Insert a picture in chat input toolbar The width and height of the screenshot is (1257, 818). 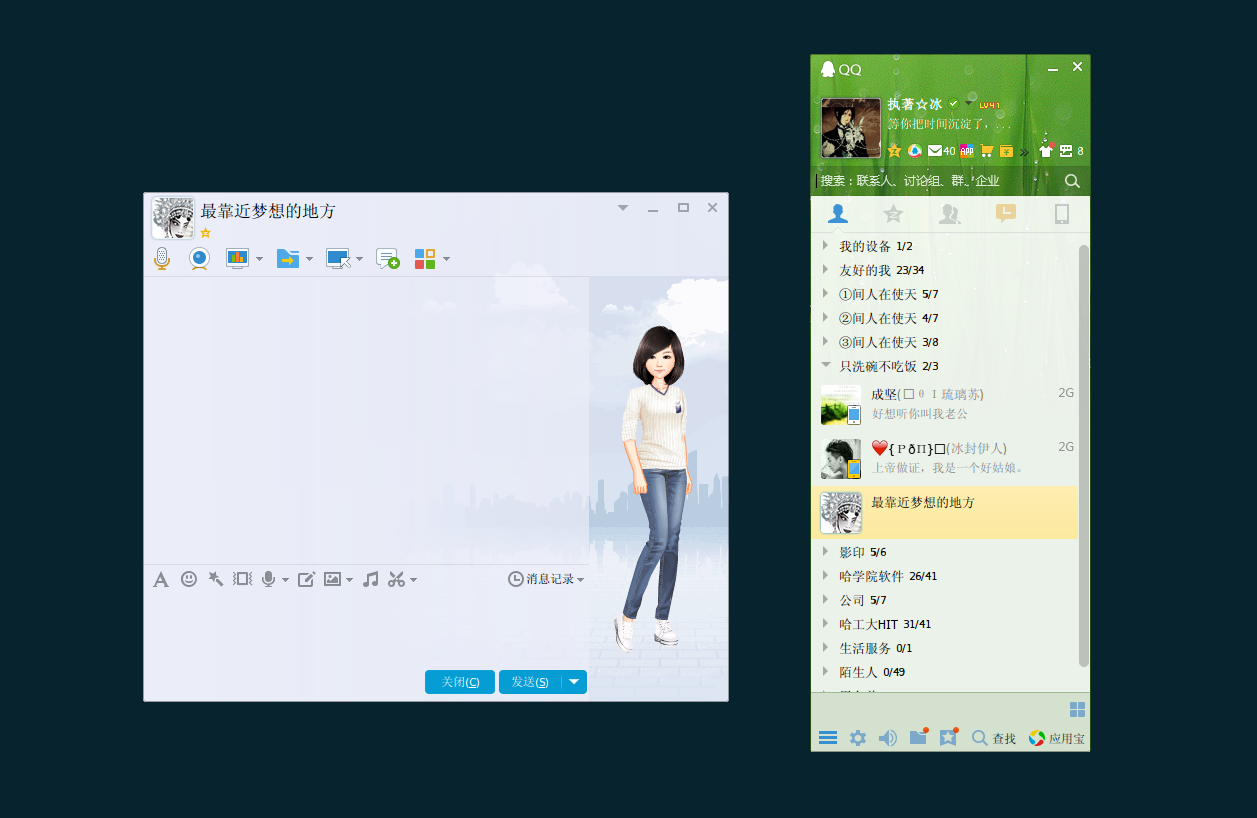tap(332, 578)
